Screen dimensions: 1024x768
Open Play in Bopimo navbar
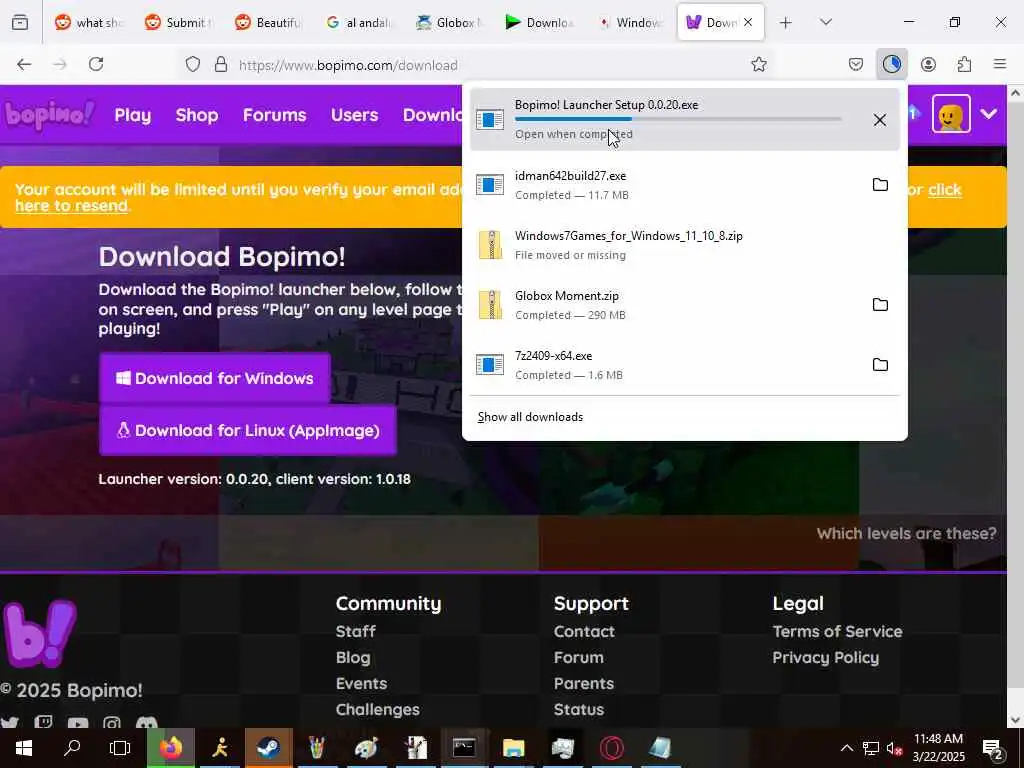pos(133,115)
